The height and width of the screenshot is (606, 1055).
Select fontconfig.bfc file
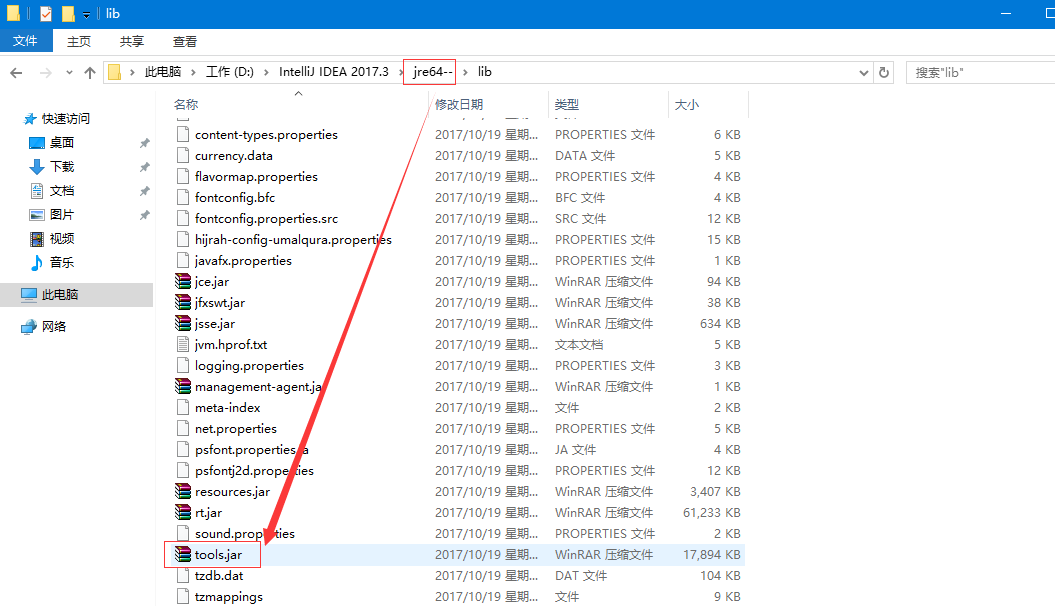(x=235, y=198)
